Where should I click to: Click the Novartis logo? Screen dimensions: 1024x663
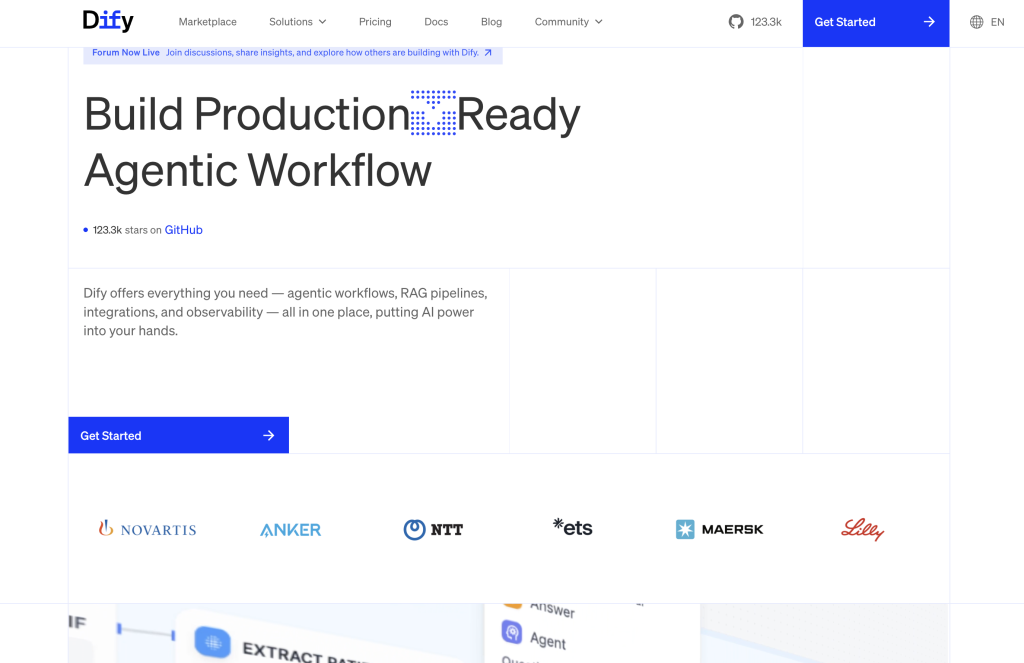coord(147,529)
